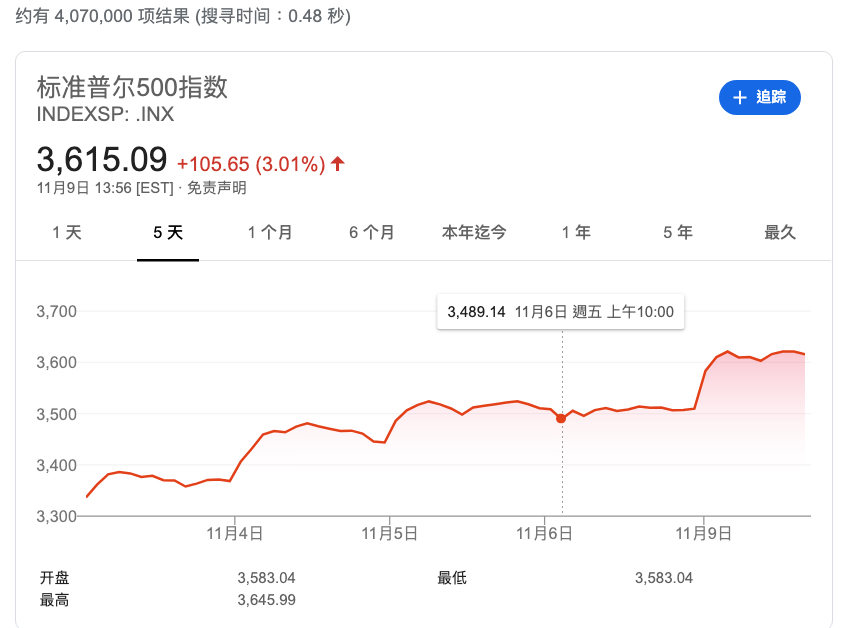The width and height of the screenshot is (856, 628).
Task: Click the 11月9日 13:56 [EST] timestamp
Action: (105, 188)
